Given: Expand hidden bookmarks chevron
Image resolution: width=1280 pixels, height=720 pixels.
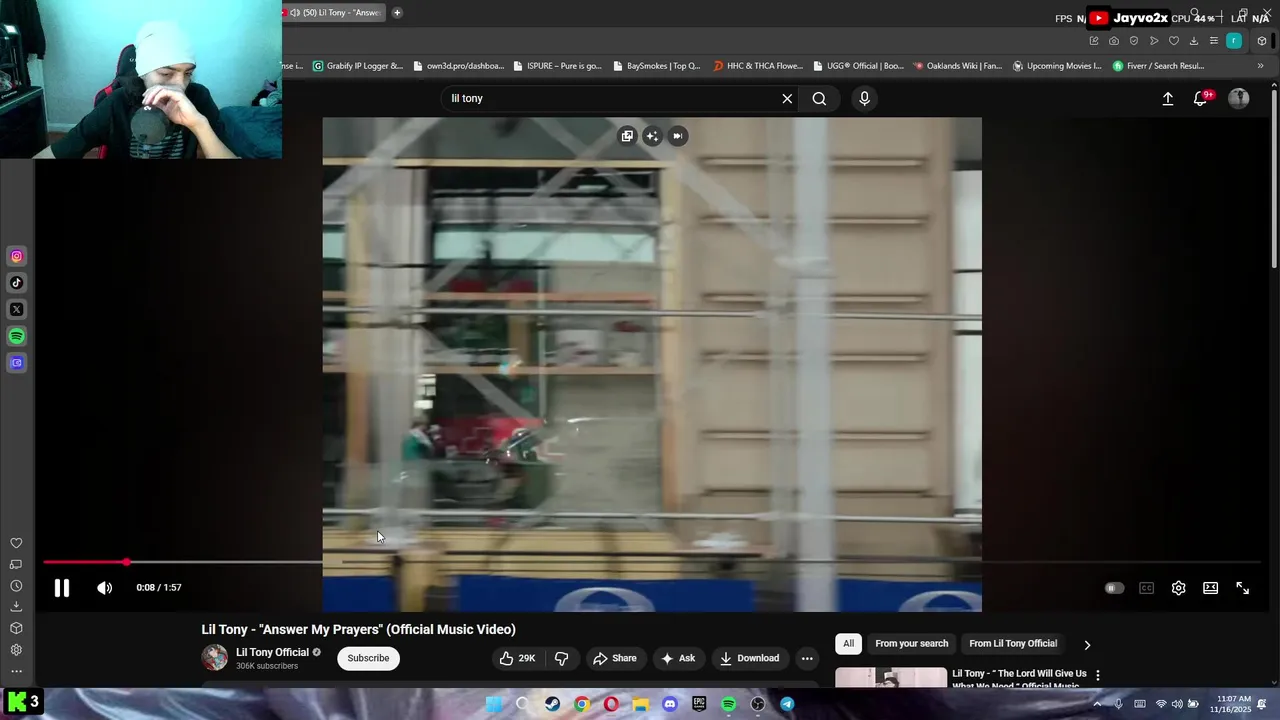Looking at the screenshot, I should click(x=1260, y=66).
